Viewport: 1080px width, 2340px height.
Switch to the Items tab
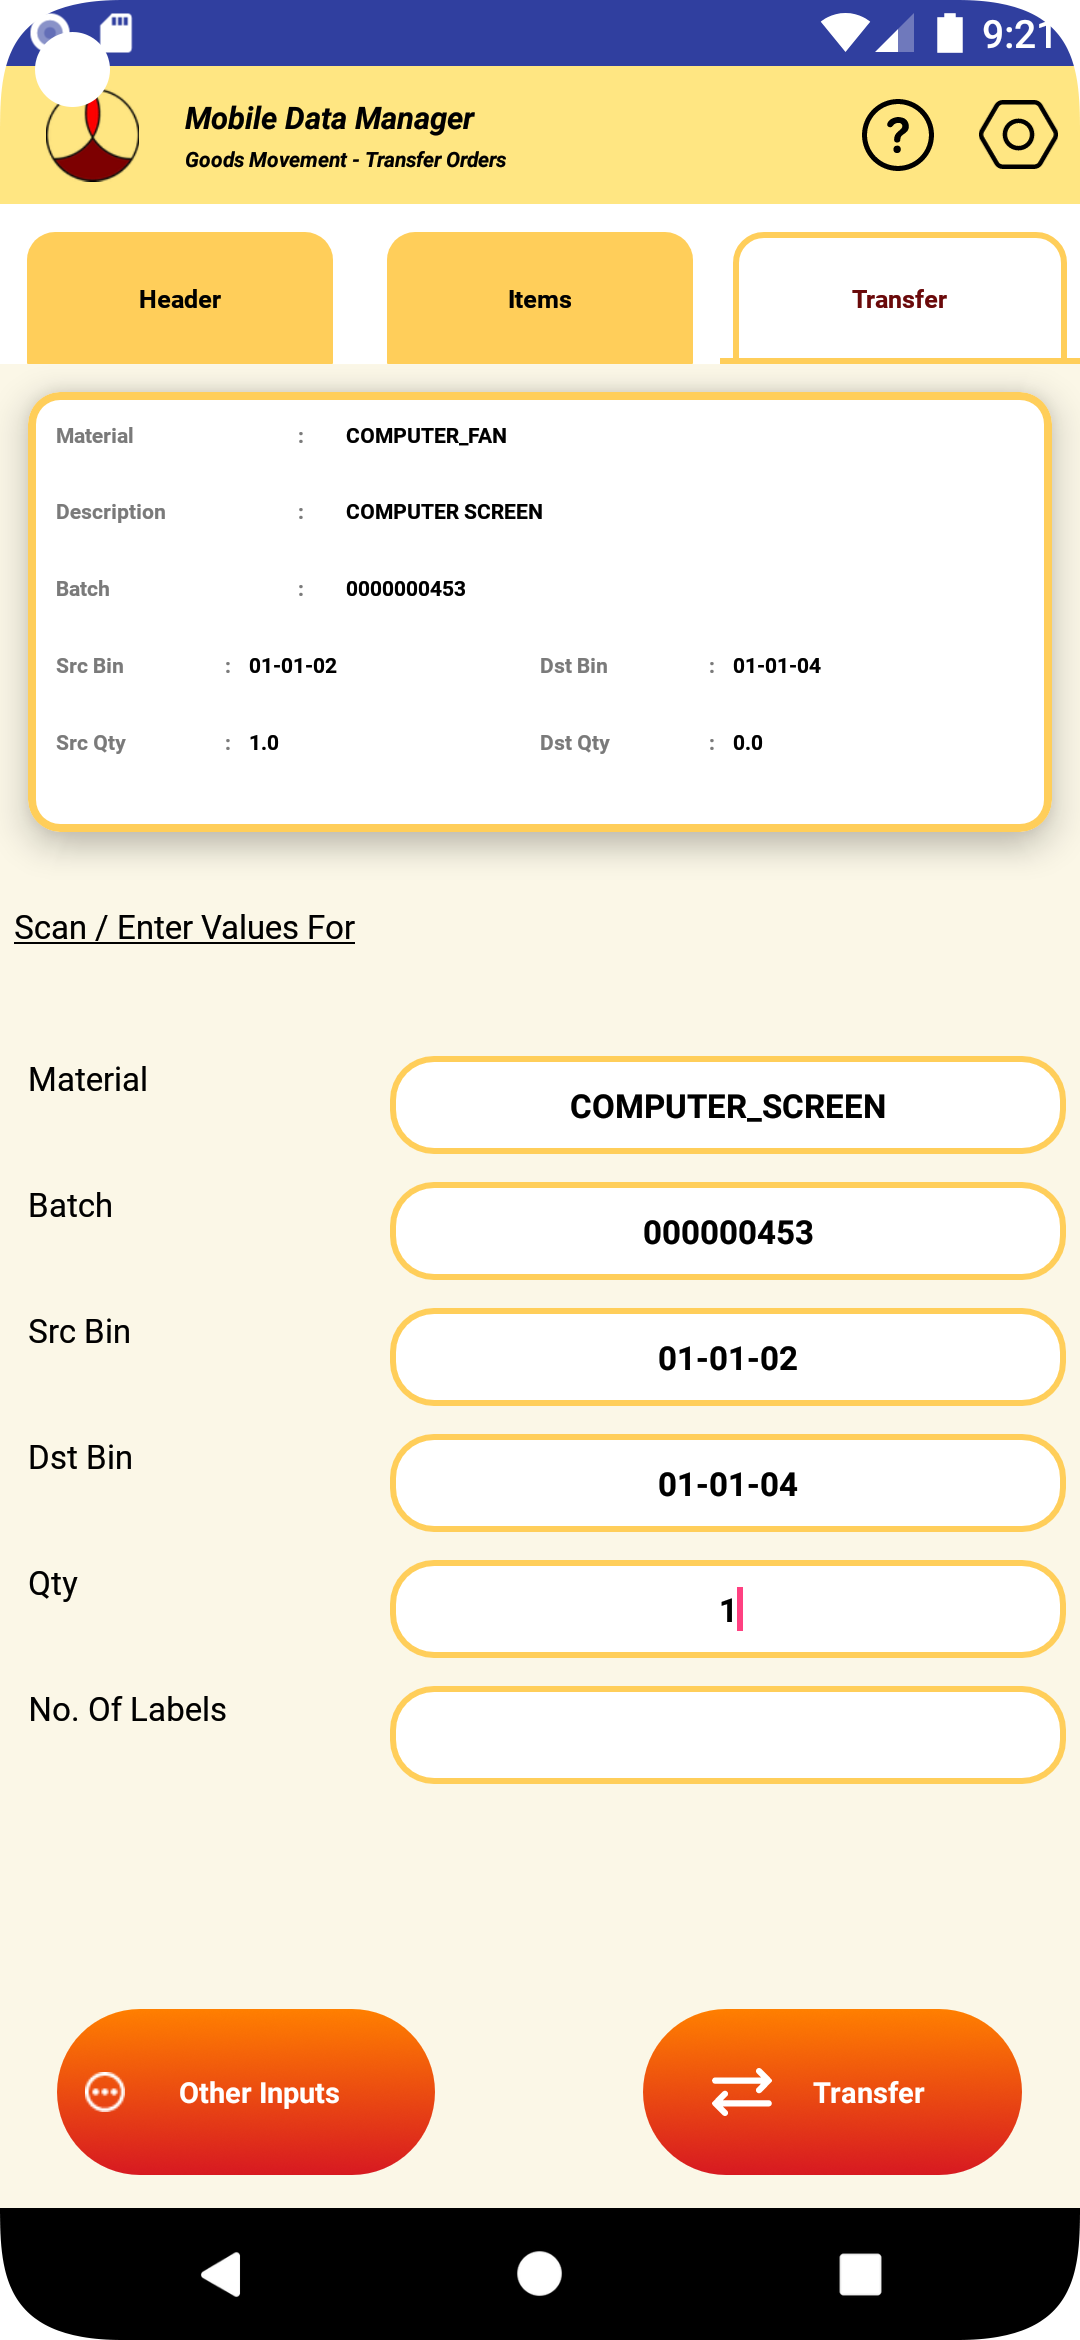tap(539, 299)
